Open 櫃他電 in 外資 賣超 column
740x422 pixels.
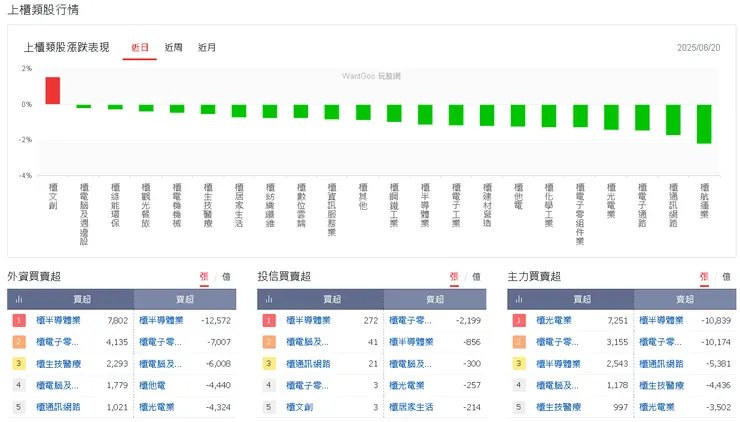click(x=152, y=385)
